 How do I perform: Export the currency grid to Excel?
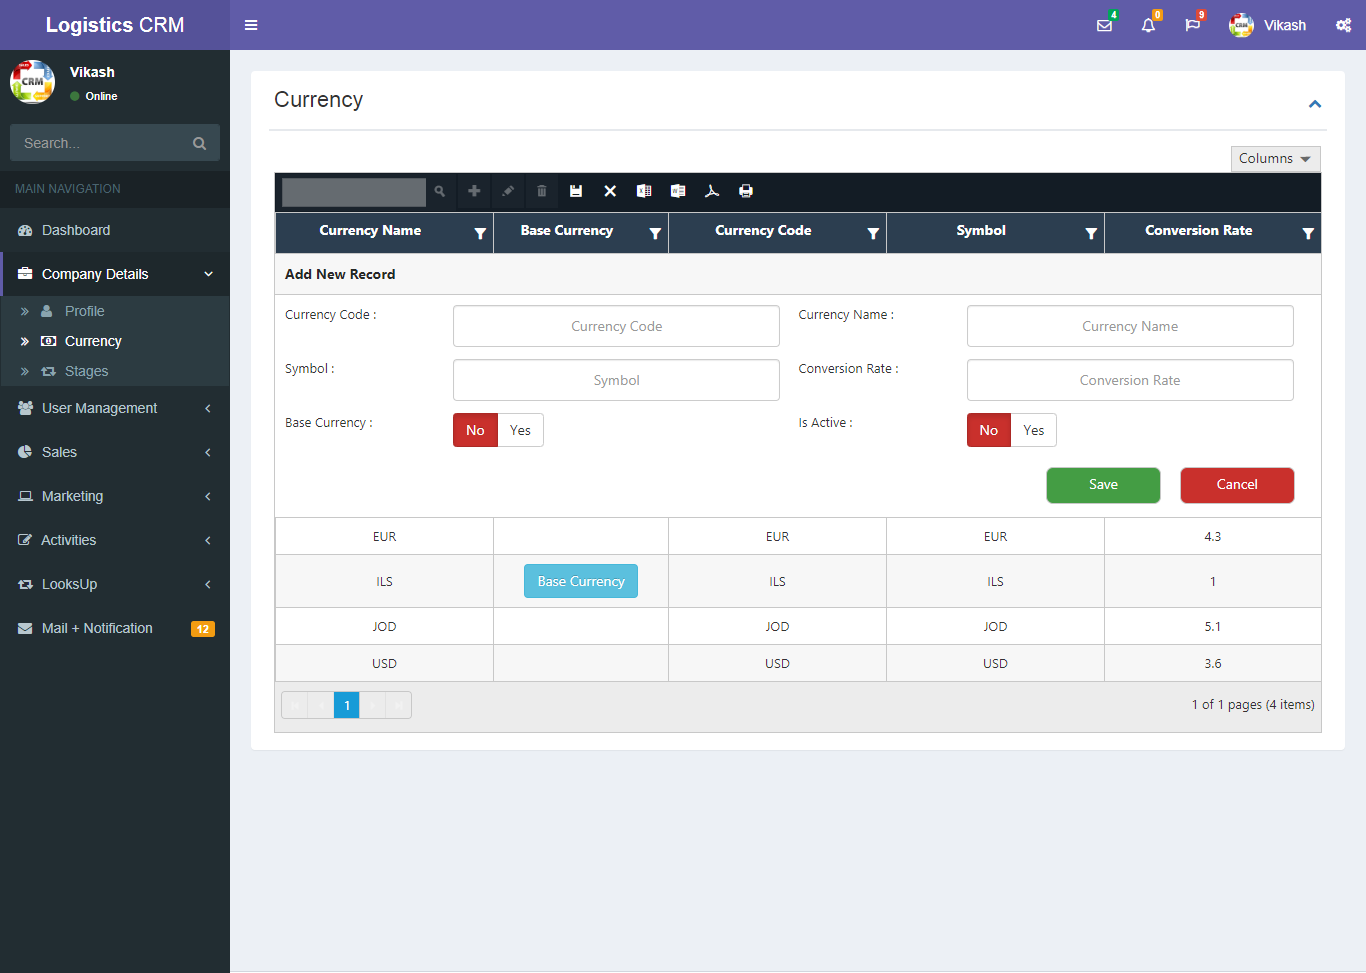tap(644, 191)
